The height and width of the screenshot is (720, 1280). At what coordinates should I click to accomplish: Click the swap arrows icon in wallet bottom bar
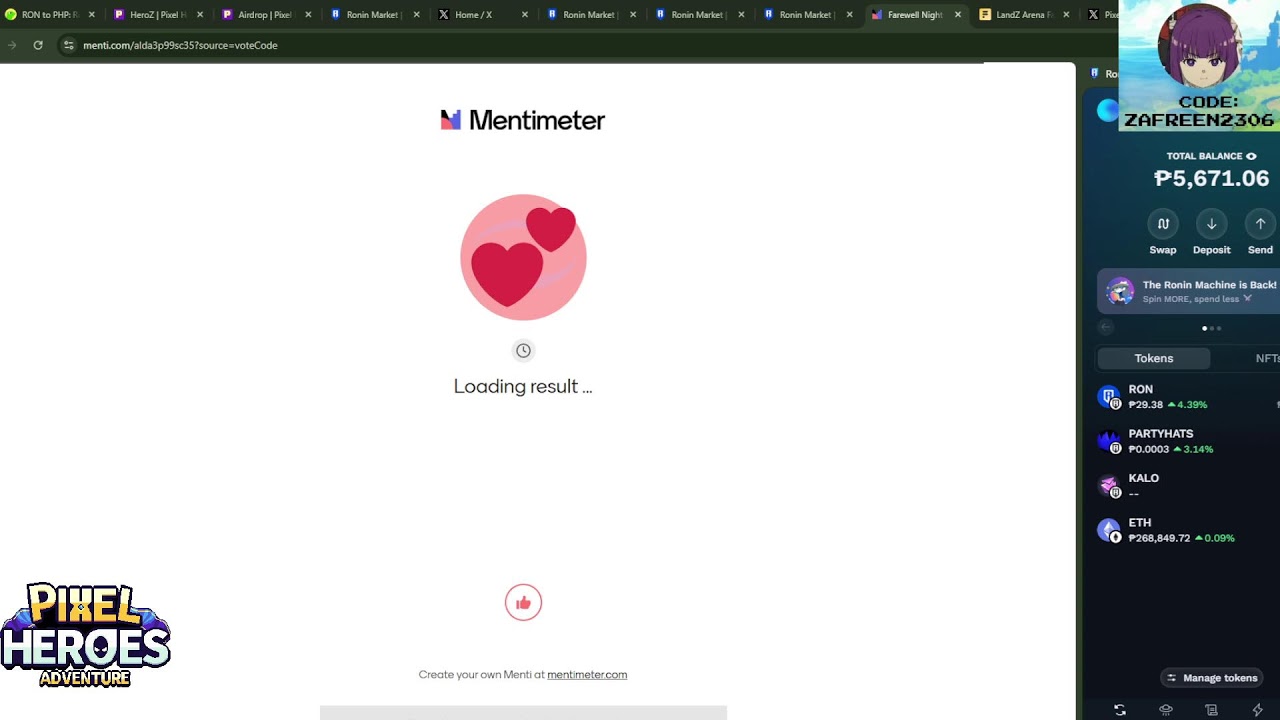click(x=1120, y=710)
